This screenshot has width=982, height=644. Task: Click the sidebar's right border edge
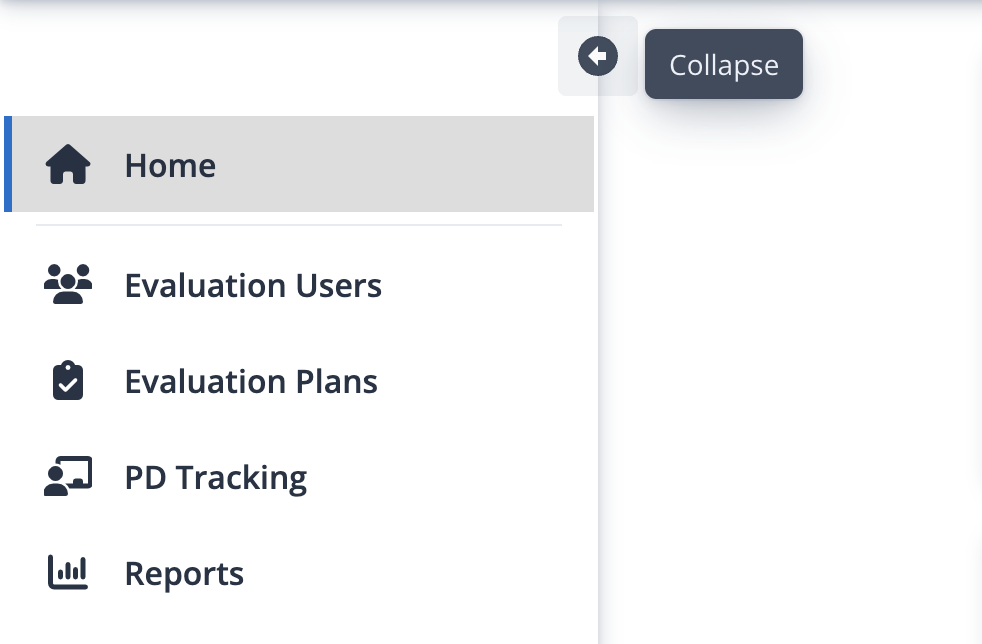(x=598, y=376)
